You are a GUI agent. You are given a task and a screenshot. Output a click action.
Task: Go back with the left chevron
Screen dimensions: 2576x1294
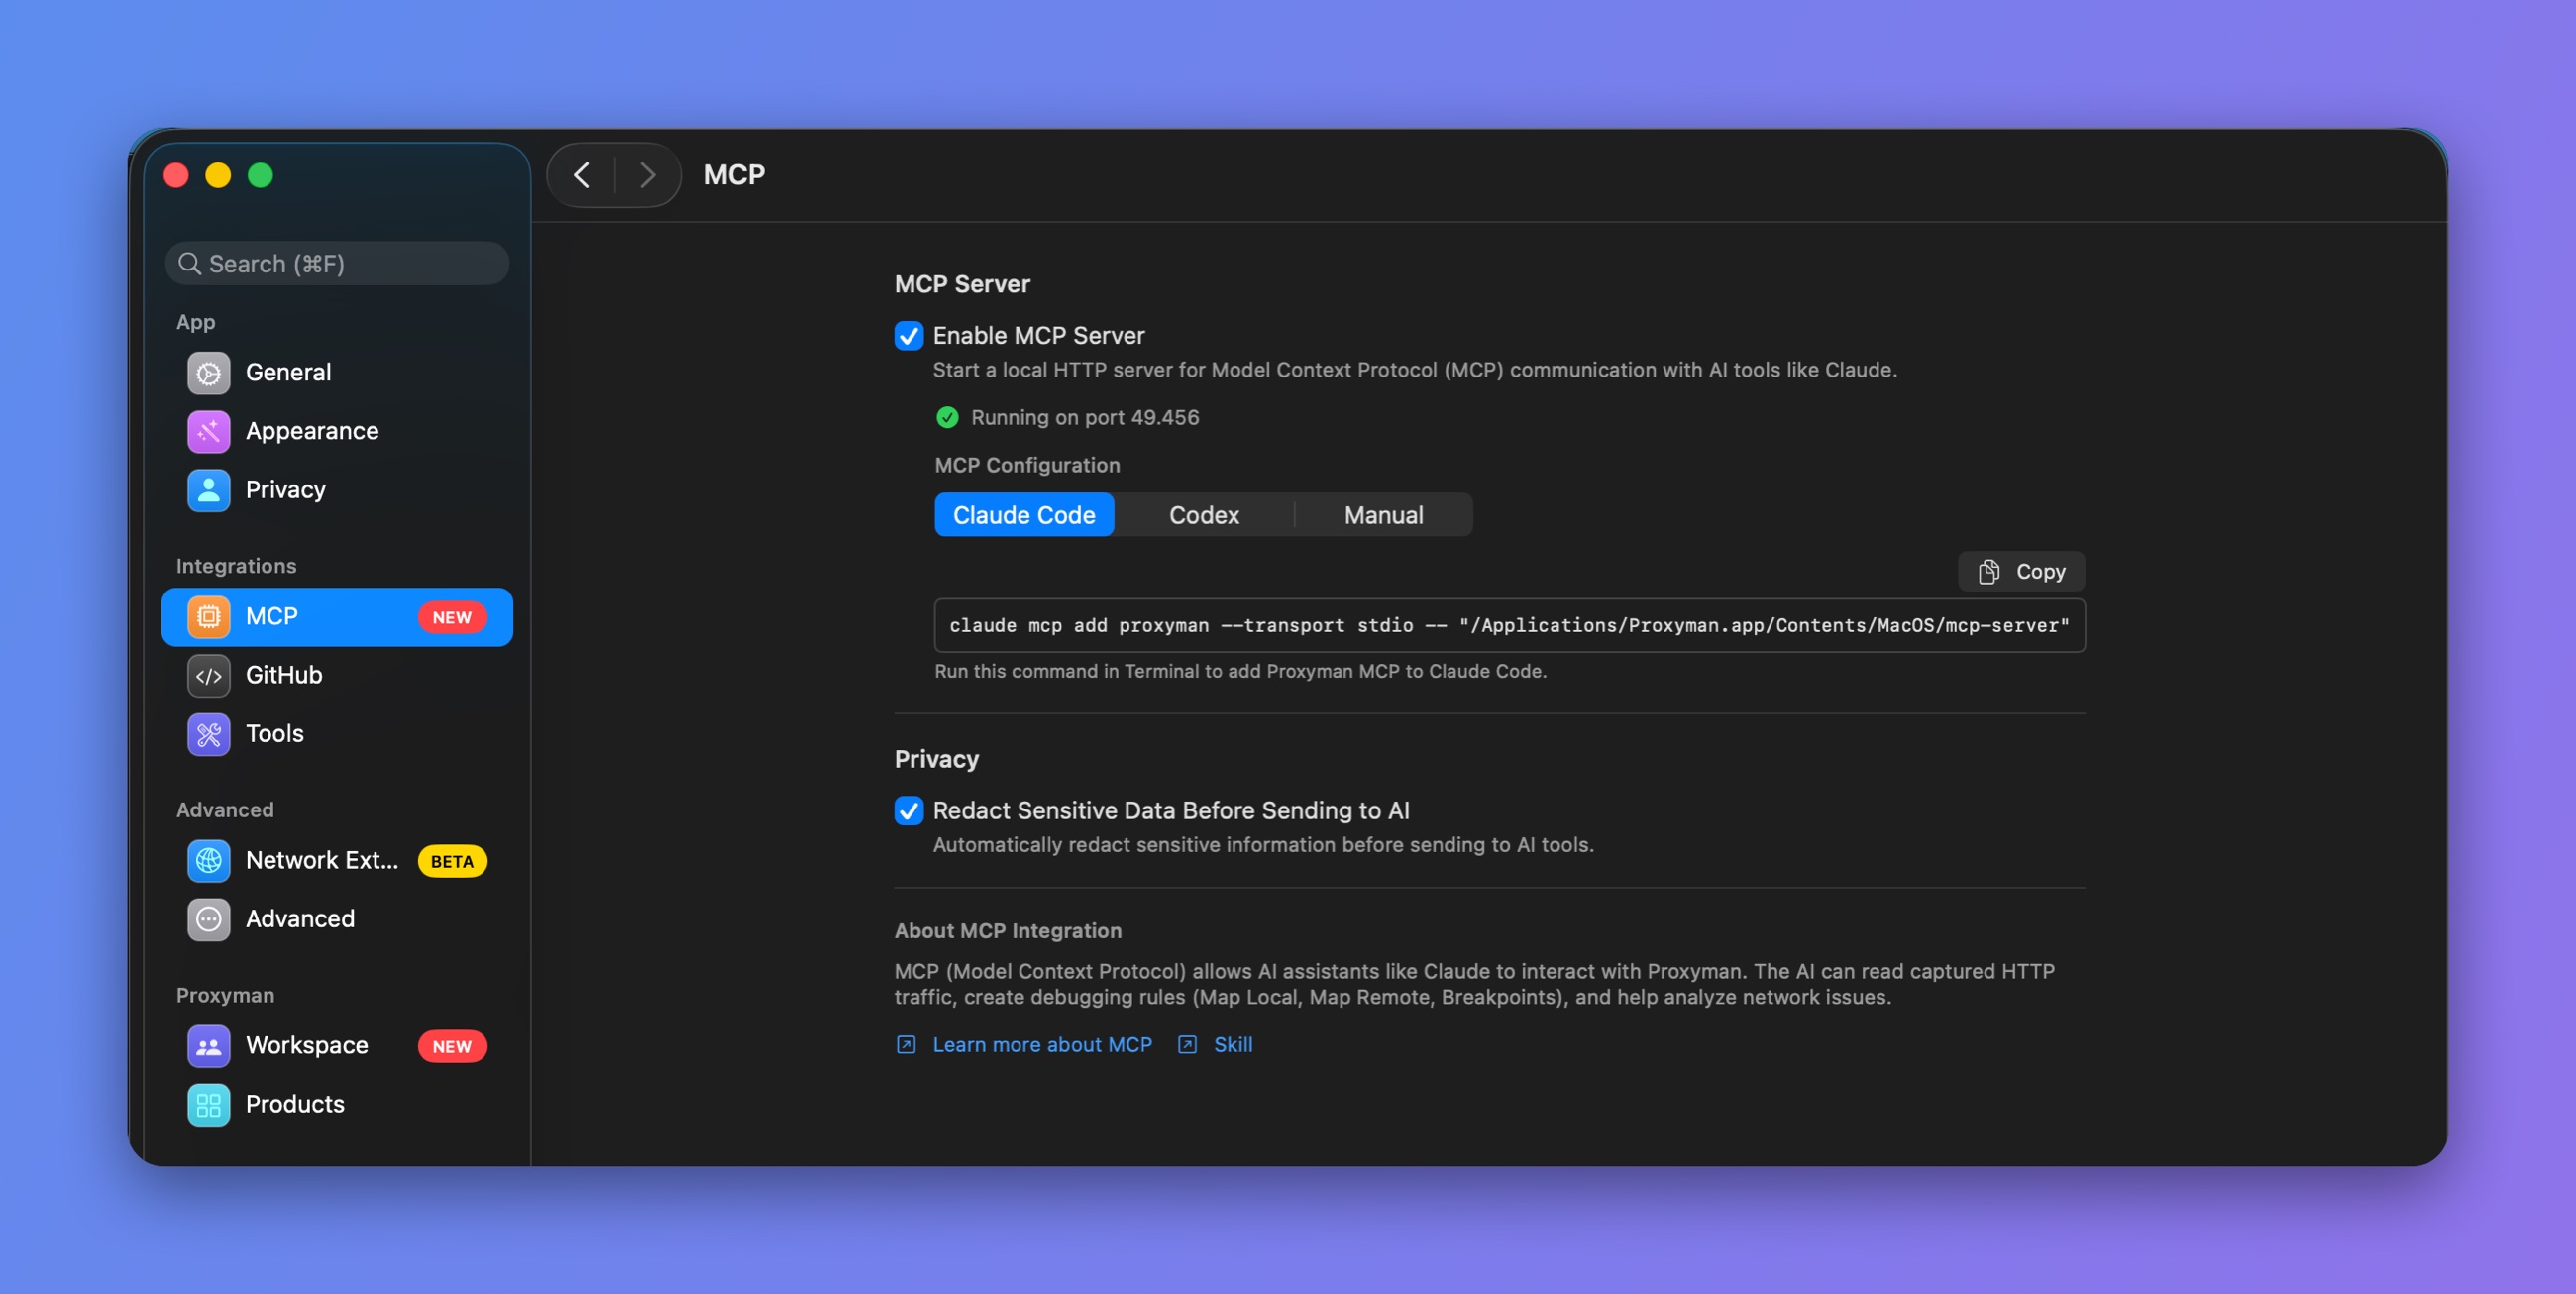[581, 175]
